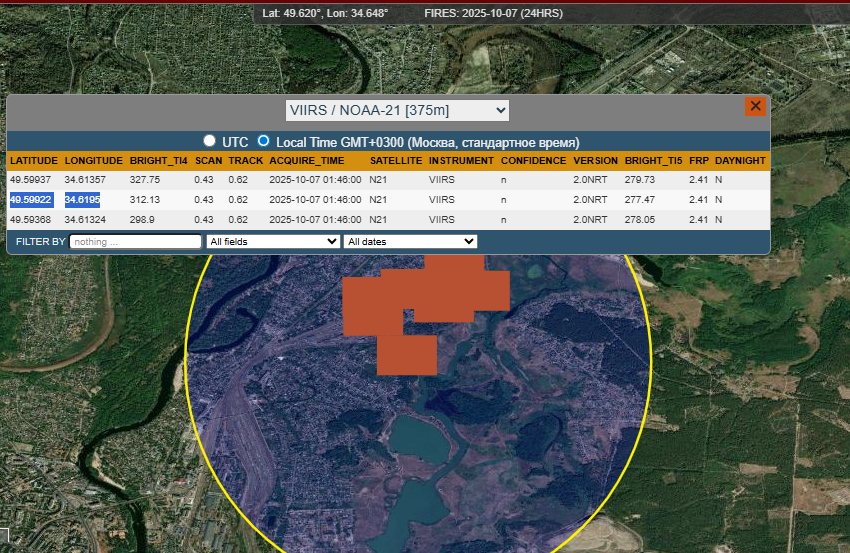Close the fire data table panel
This screenshot has height=553, width=850.
click(755, 106)
